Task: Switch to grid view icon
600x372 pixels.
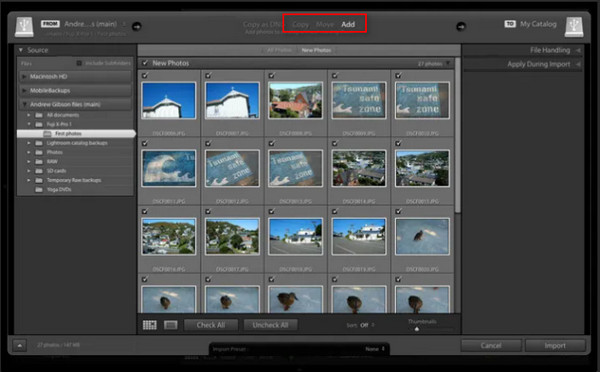Action: [x=150, y=325]
